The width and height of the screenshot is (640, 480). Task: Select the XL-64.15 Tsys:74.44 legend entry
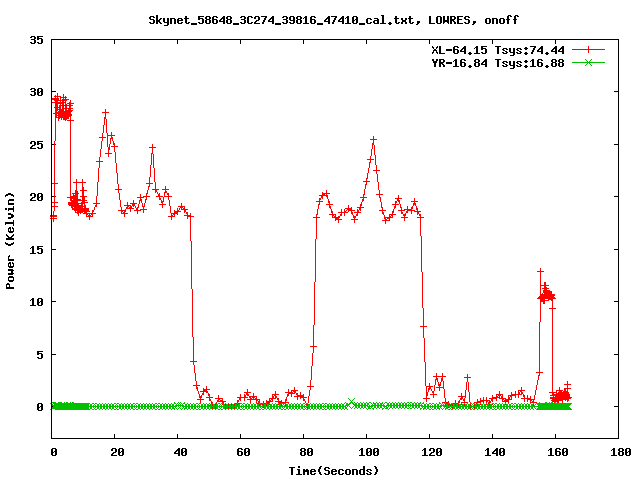(x=498, y=50)
